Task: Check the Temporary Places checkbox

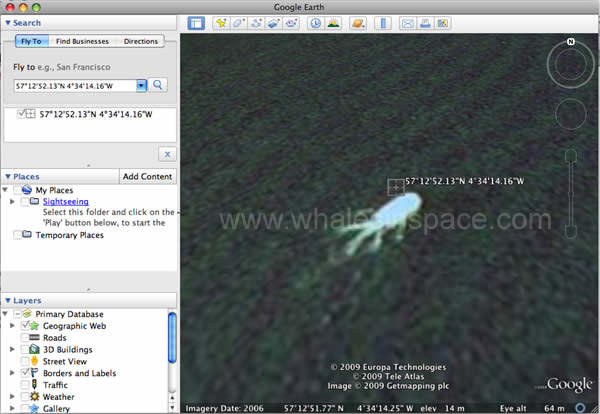Action: click(x=17, y=235)
